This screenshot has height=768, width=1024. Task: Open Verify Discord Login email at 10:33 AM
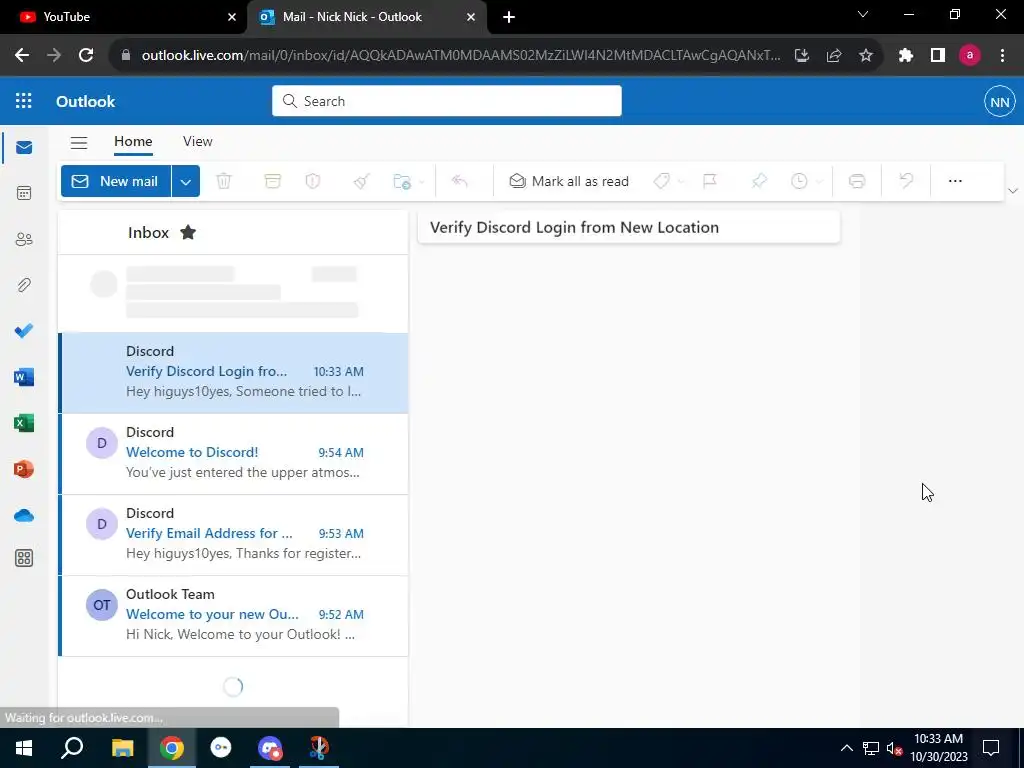pos(233,372)
